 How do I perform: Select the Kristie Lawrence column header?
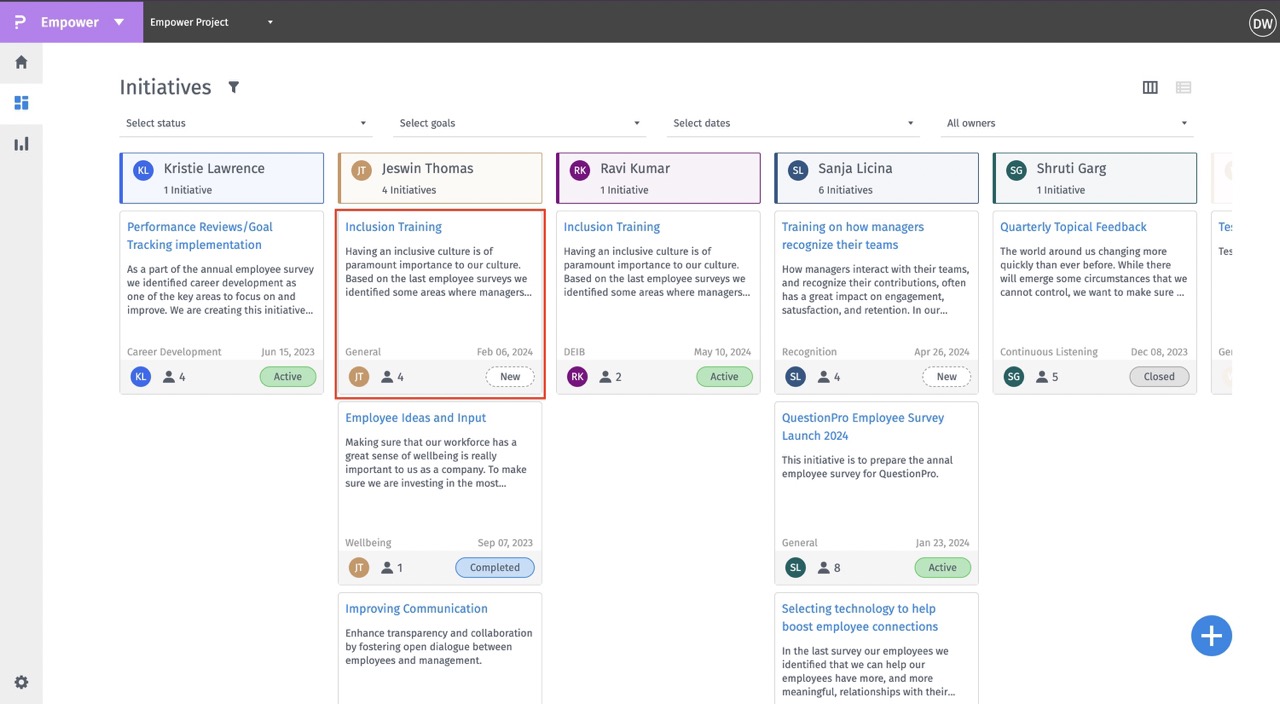coord(222,178)
